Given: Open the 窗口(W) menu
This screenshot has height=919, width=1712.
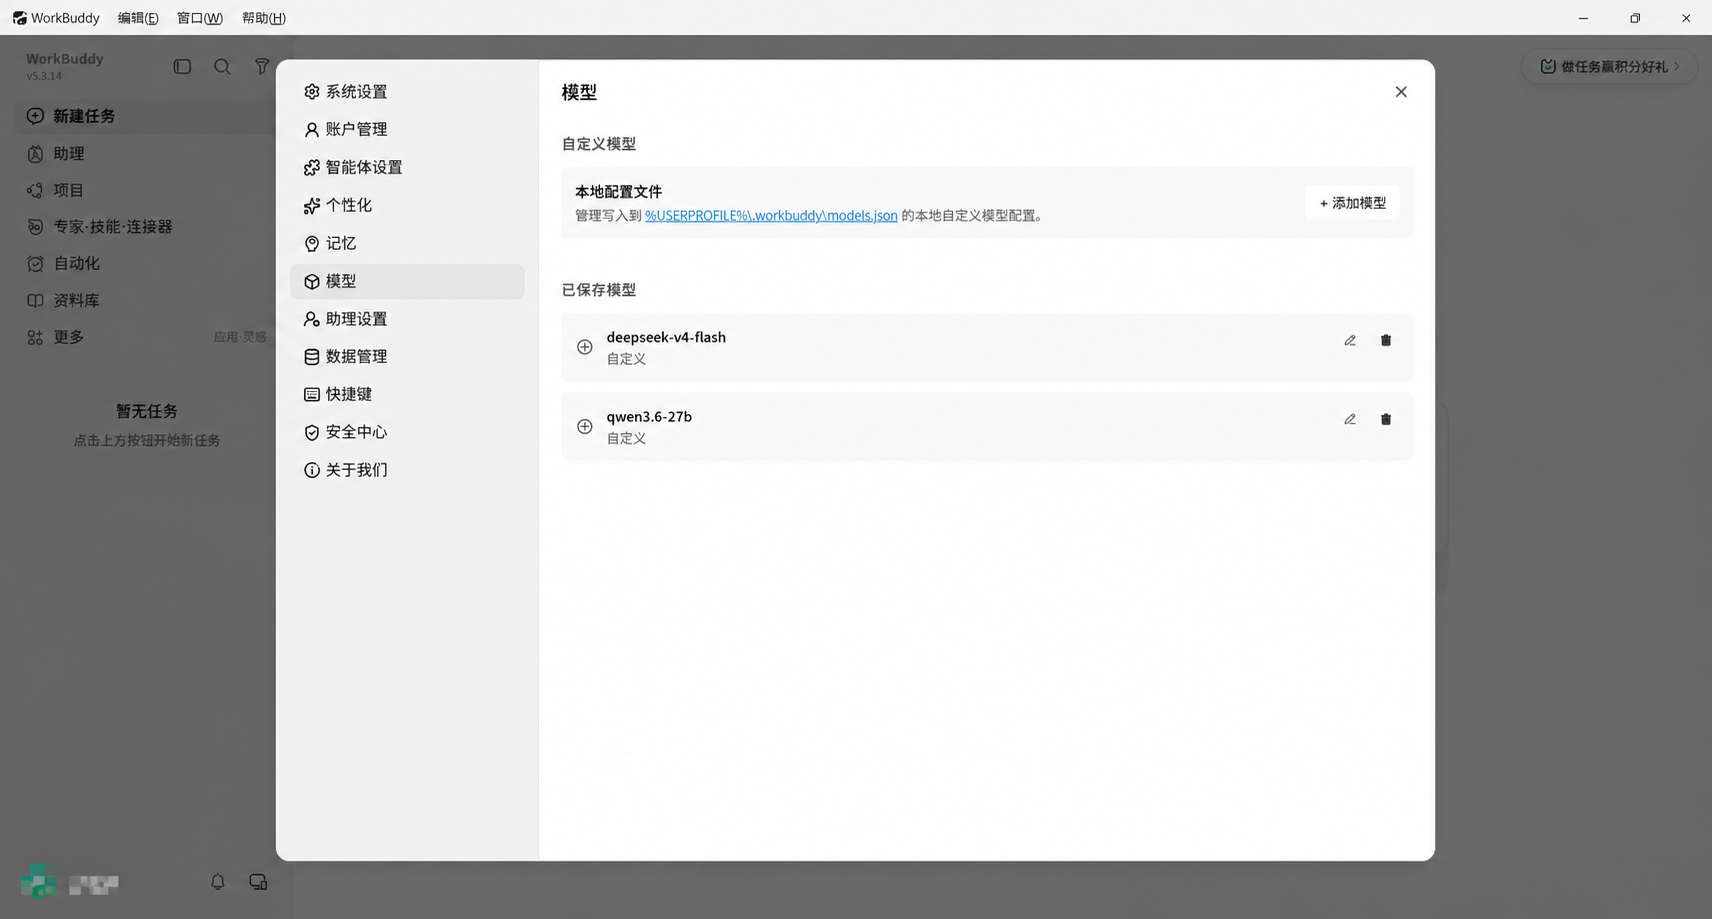Looking at the screenshot, I should click(200, 18).
